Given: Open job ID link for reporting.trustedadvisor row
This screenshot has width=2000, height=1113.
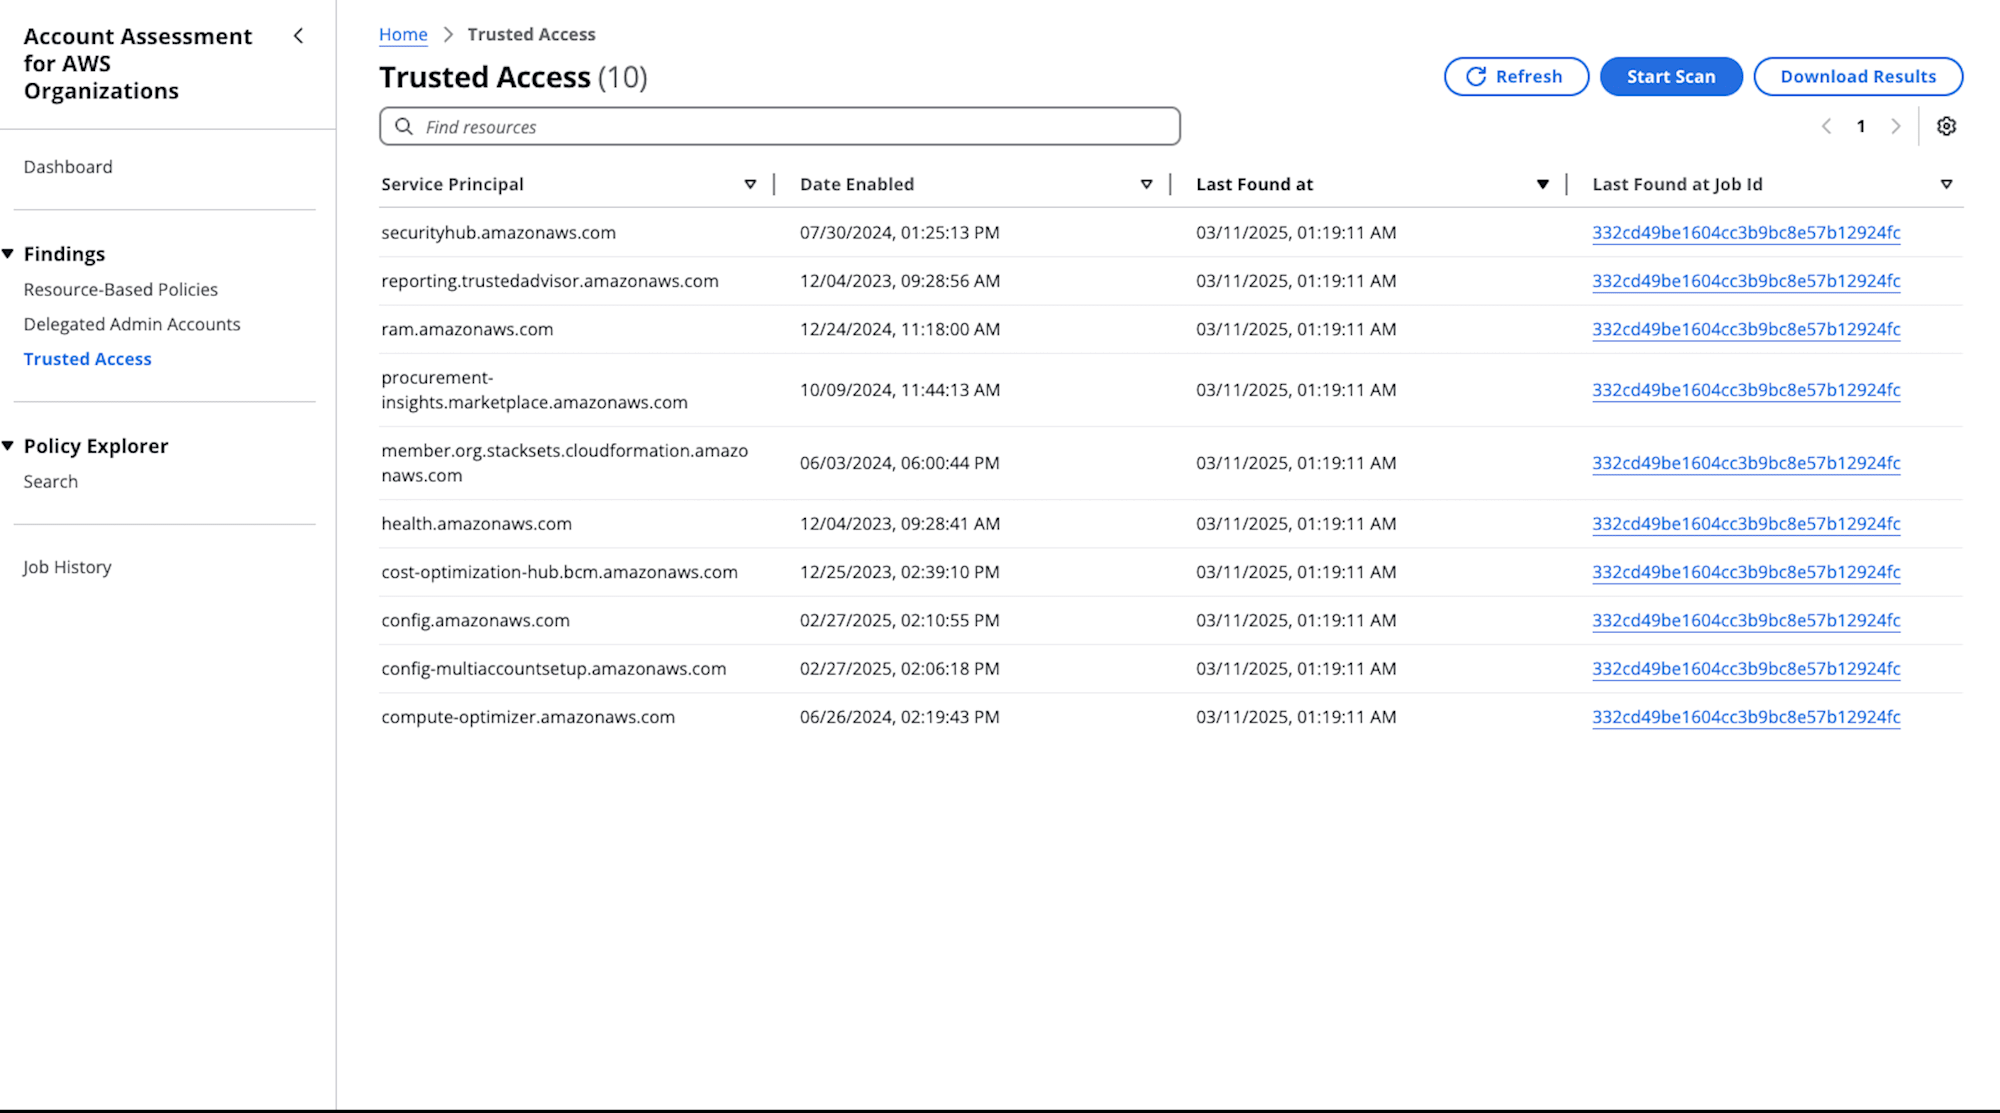Looking at the screenshot, I should tap(1746, 281).
